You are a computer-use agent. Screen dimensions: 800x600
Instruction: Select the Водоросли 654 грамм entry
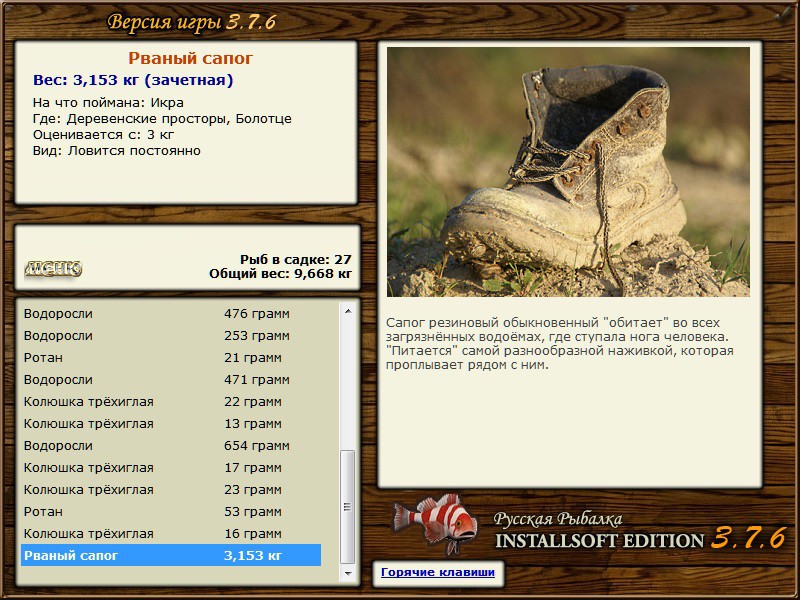(x=171, y=445)
